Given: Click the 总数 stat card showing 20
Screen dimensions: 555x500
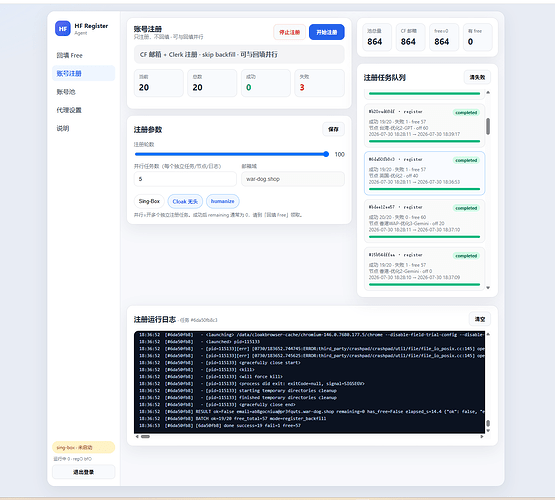Looking at the screenshot, I should coord(212,83).
